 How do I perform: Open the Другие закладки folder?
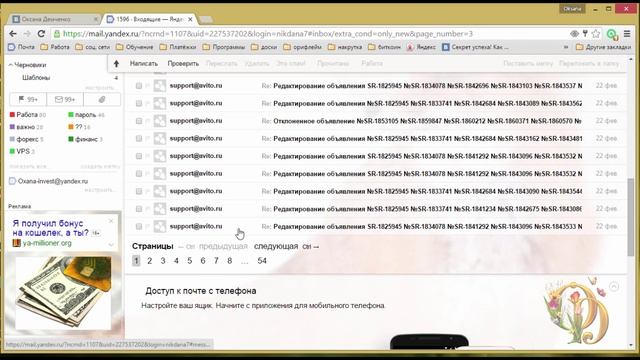click(x=603, y=47)
